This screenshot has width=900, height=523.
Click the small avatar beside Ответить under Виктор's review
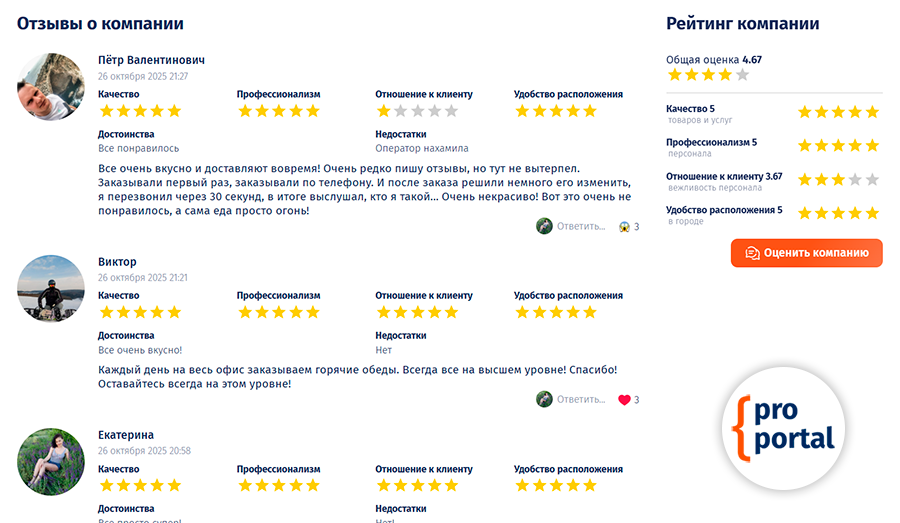pos(544,399)
